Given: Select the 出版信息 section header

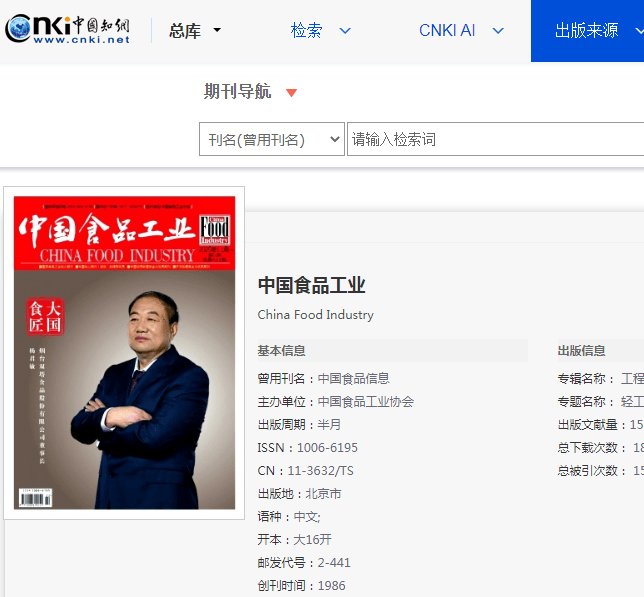Looking at the screenshot, I should pos(581,351).
